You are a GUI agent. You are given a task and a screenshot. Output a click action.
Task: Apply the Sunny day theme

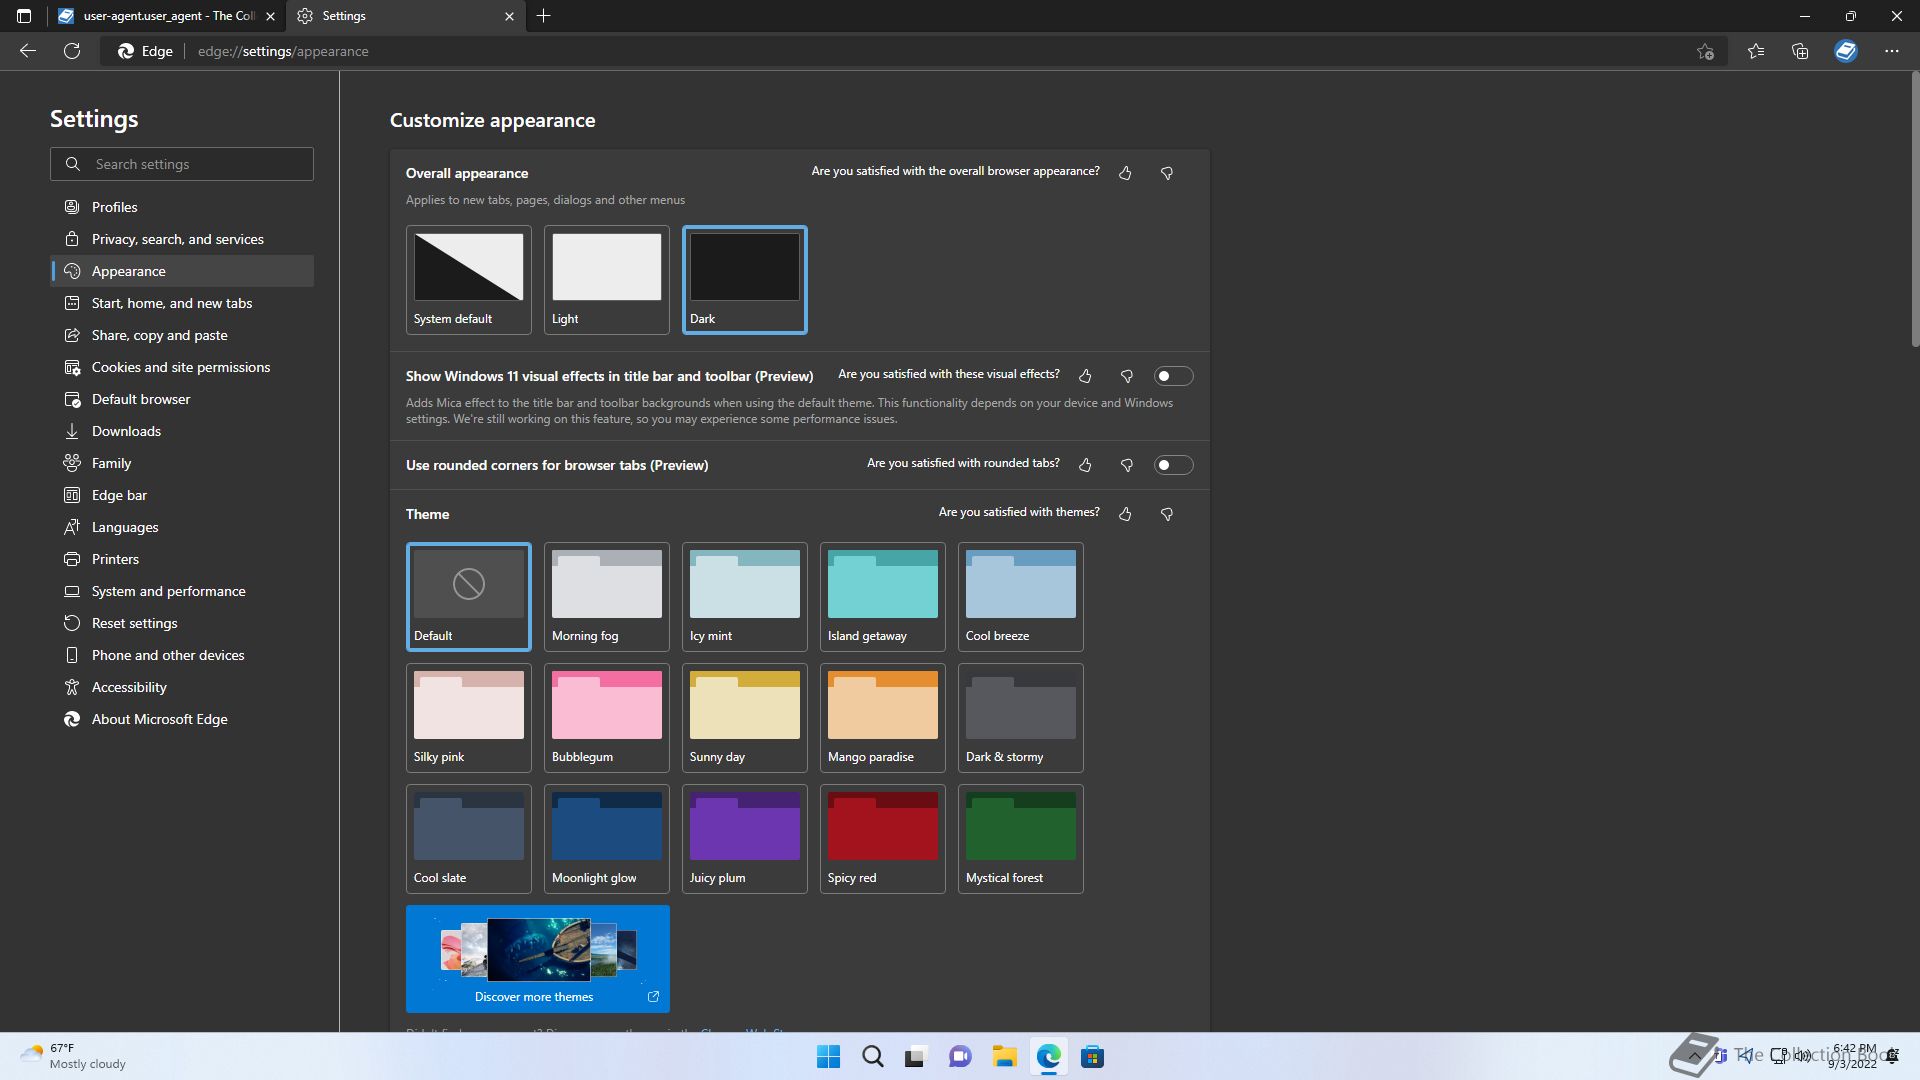[x=744, y=718]
